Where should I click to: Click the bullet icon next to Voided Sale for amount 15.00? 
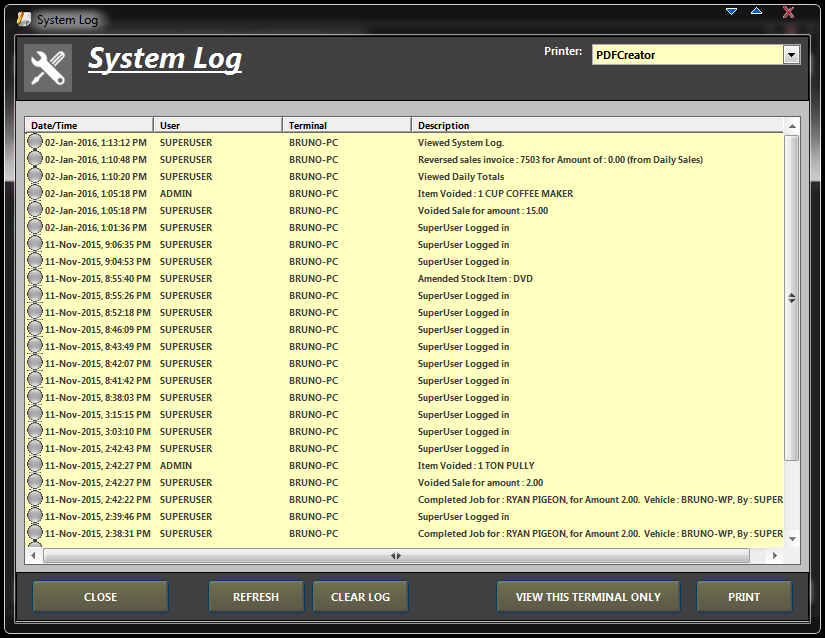pos(34,210)
